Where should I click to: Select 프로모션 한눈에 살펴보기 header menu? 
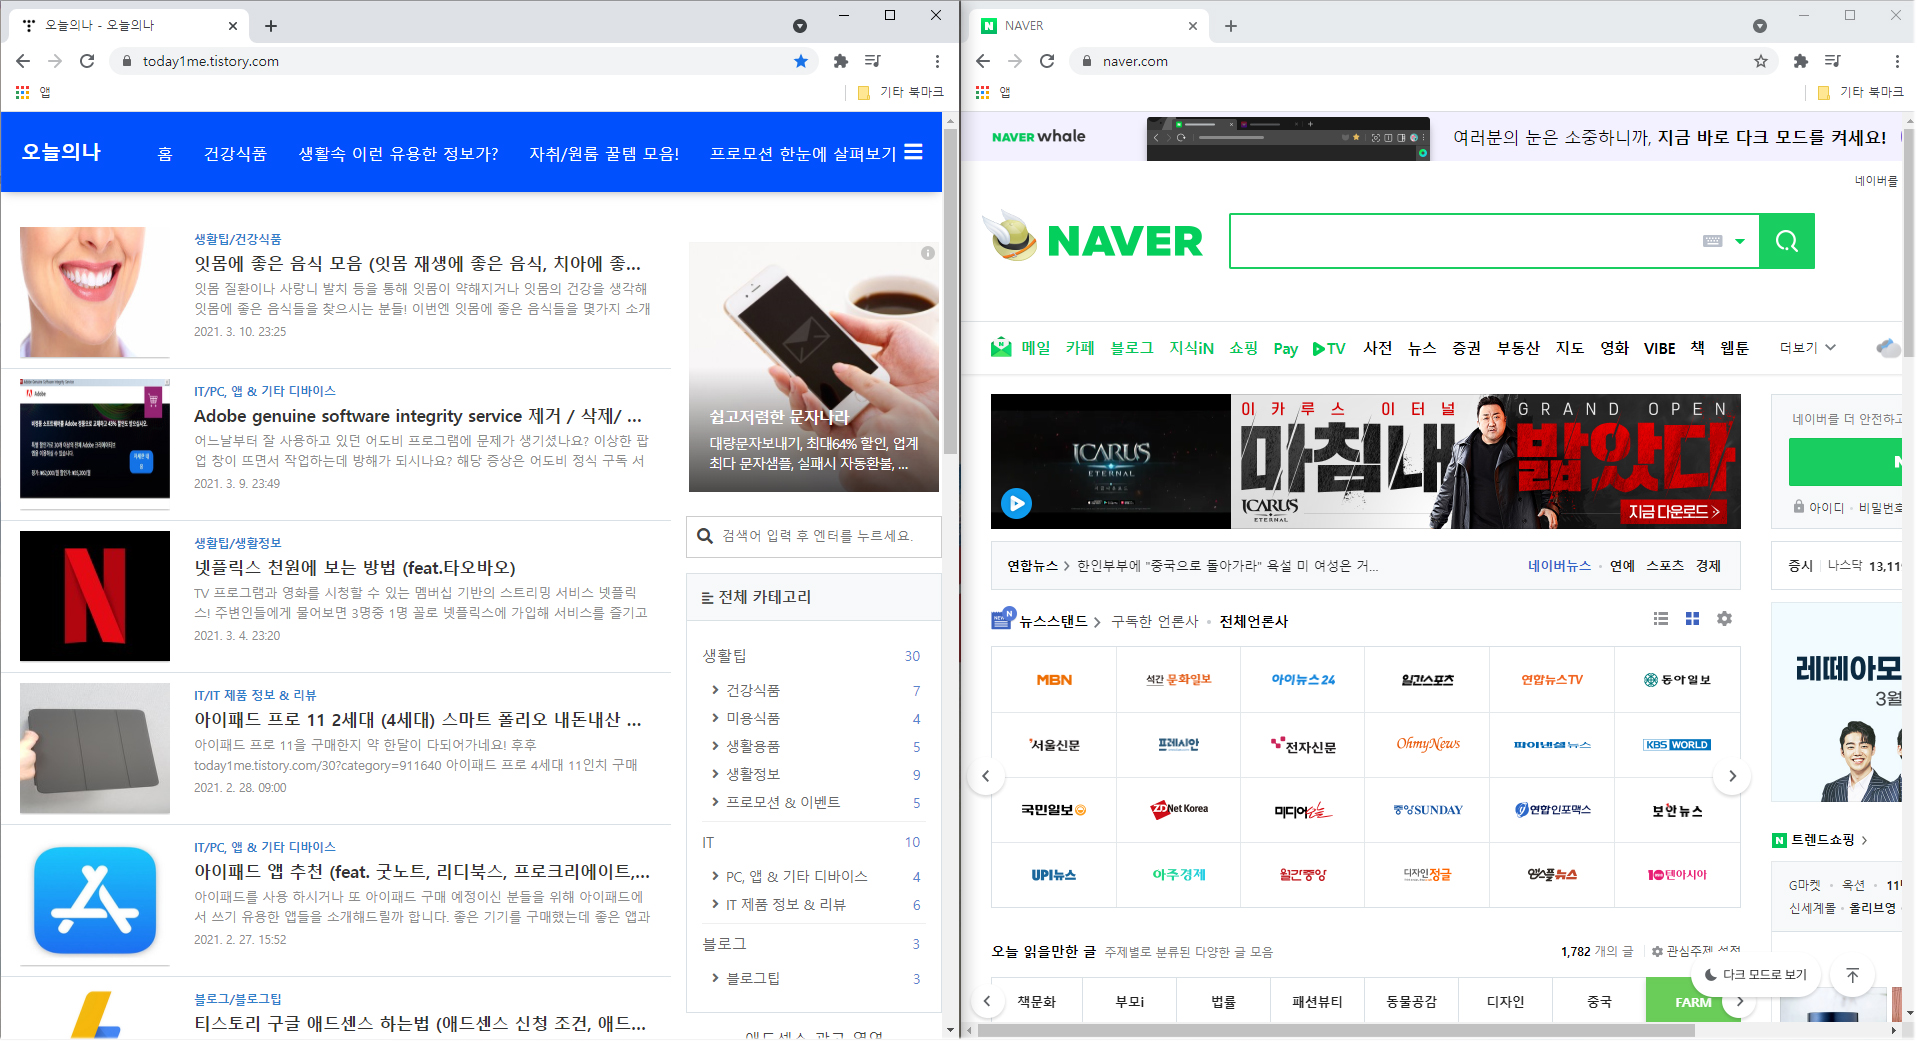click(803, 153)
